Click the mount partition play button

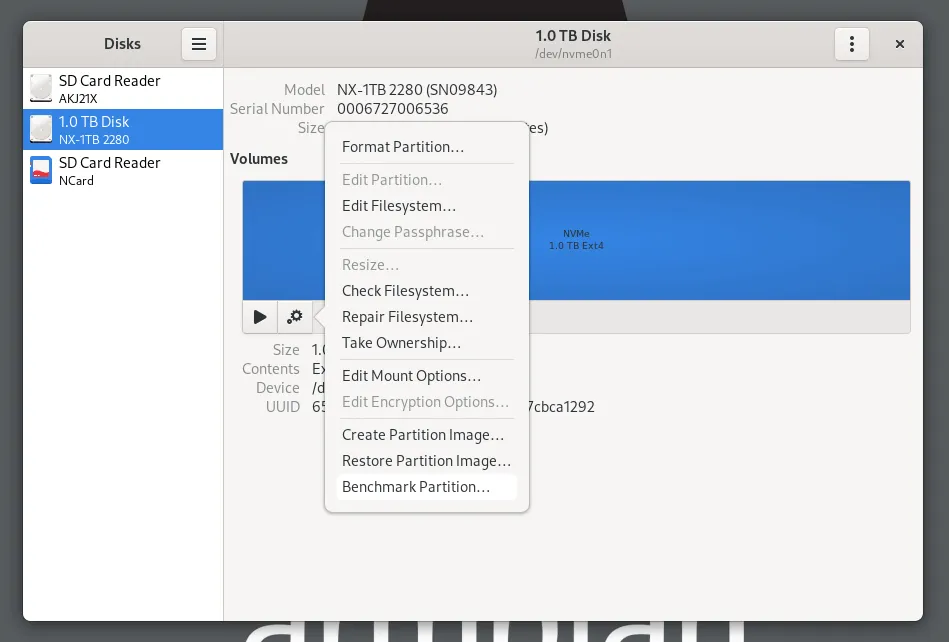point(260,317)
